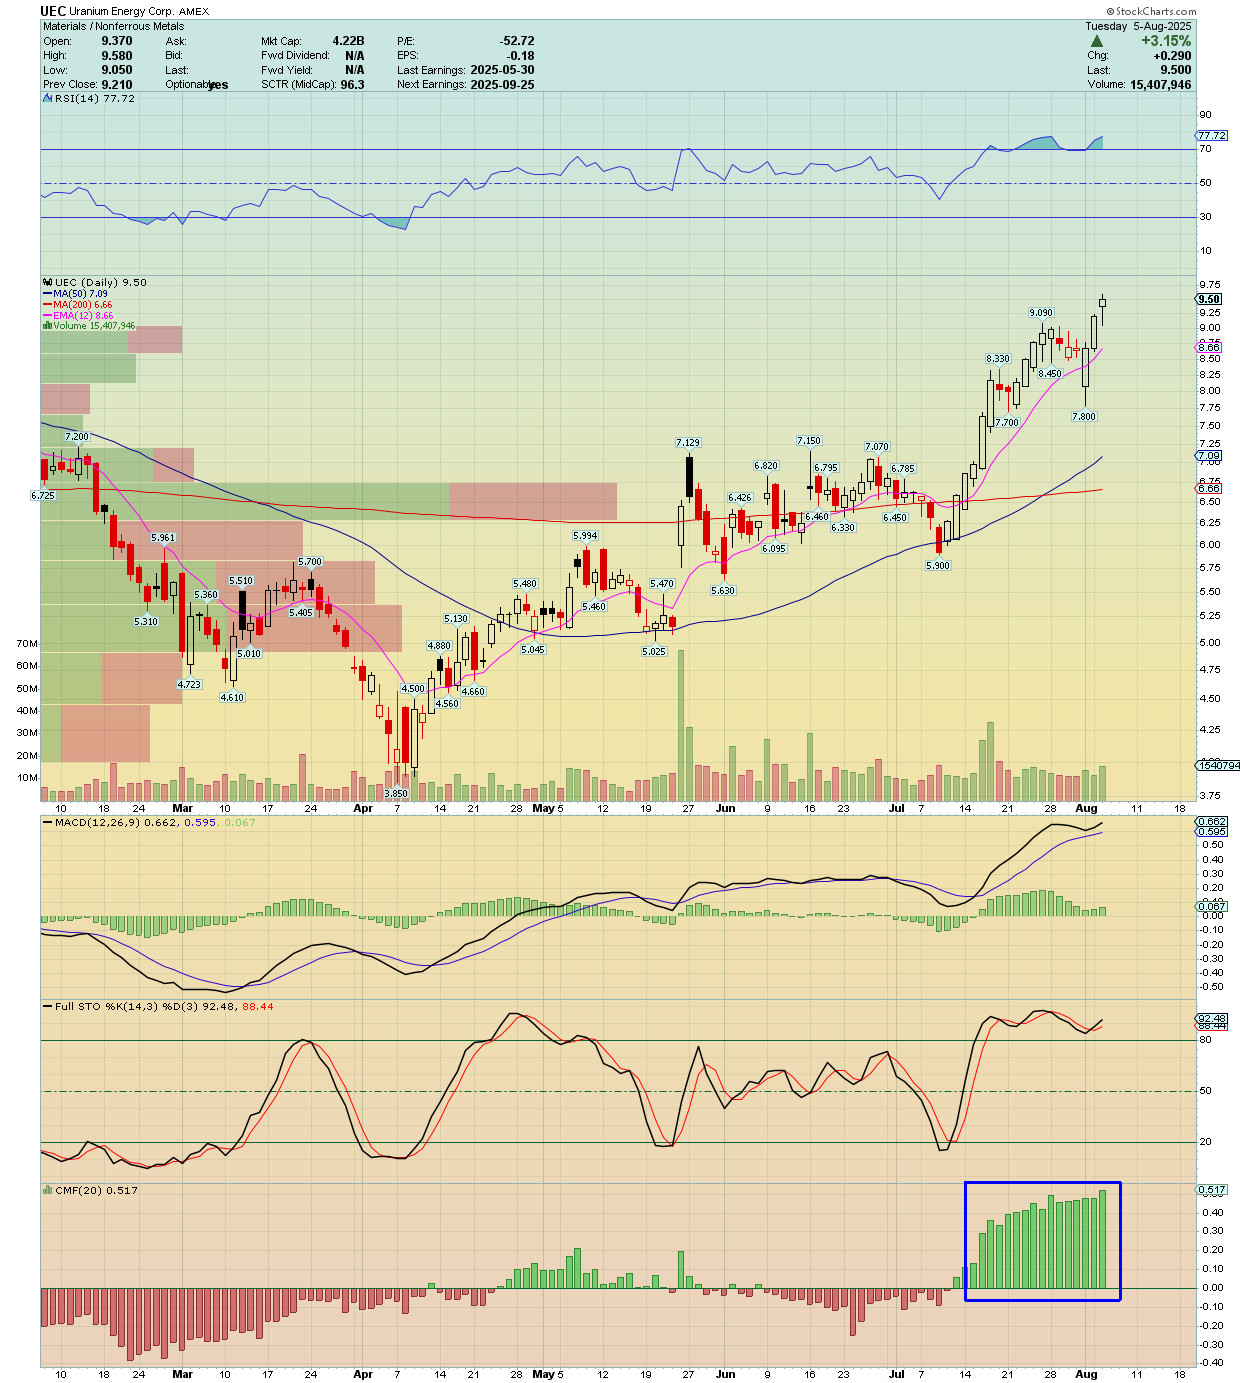Click the RSI(14) line-chart legend icon
Viewport: 1240px width, 1383px height.
pos(47,98)
